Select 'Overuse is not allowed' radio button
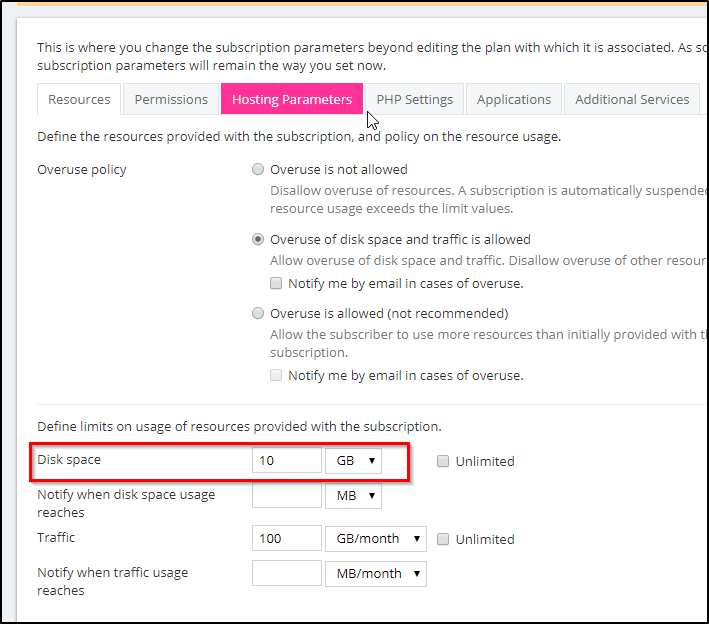 (x=259, y=170)
